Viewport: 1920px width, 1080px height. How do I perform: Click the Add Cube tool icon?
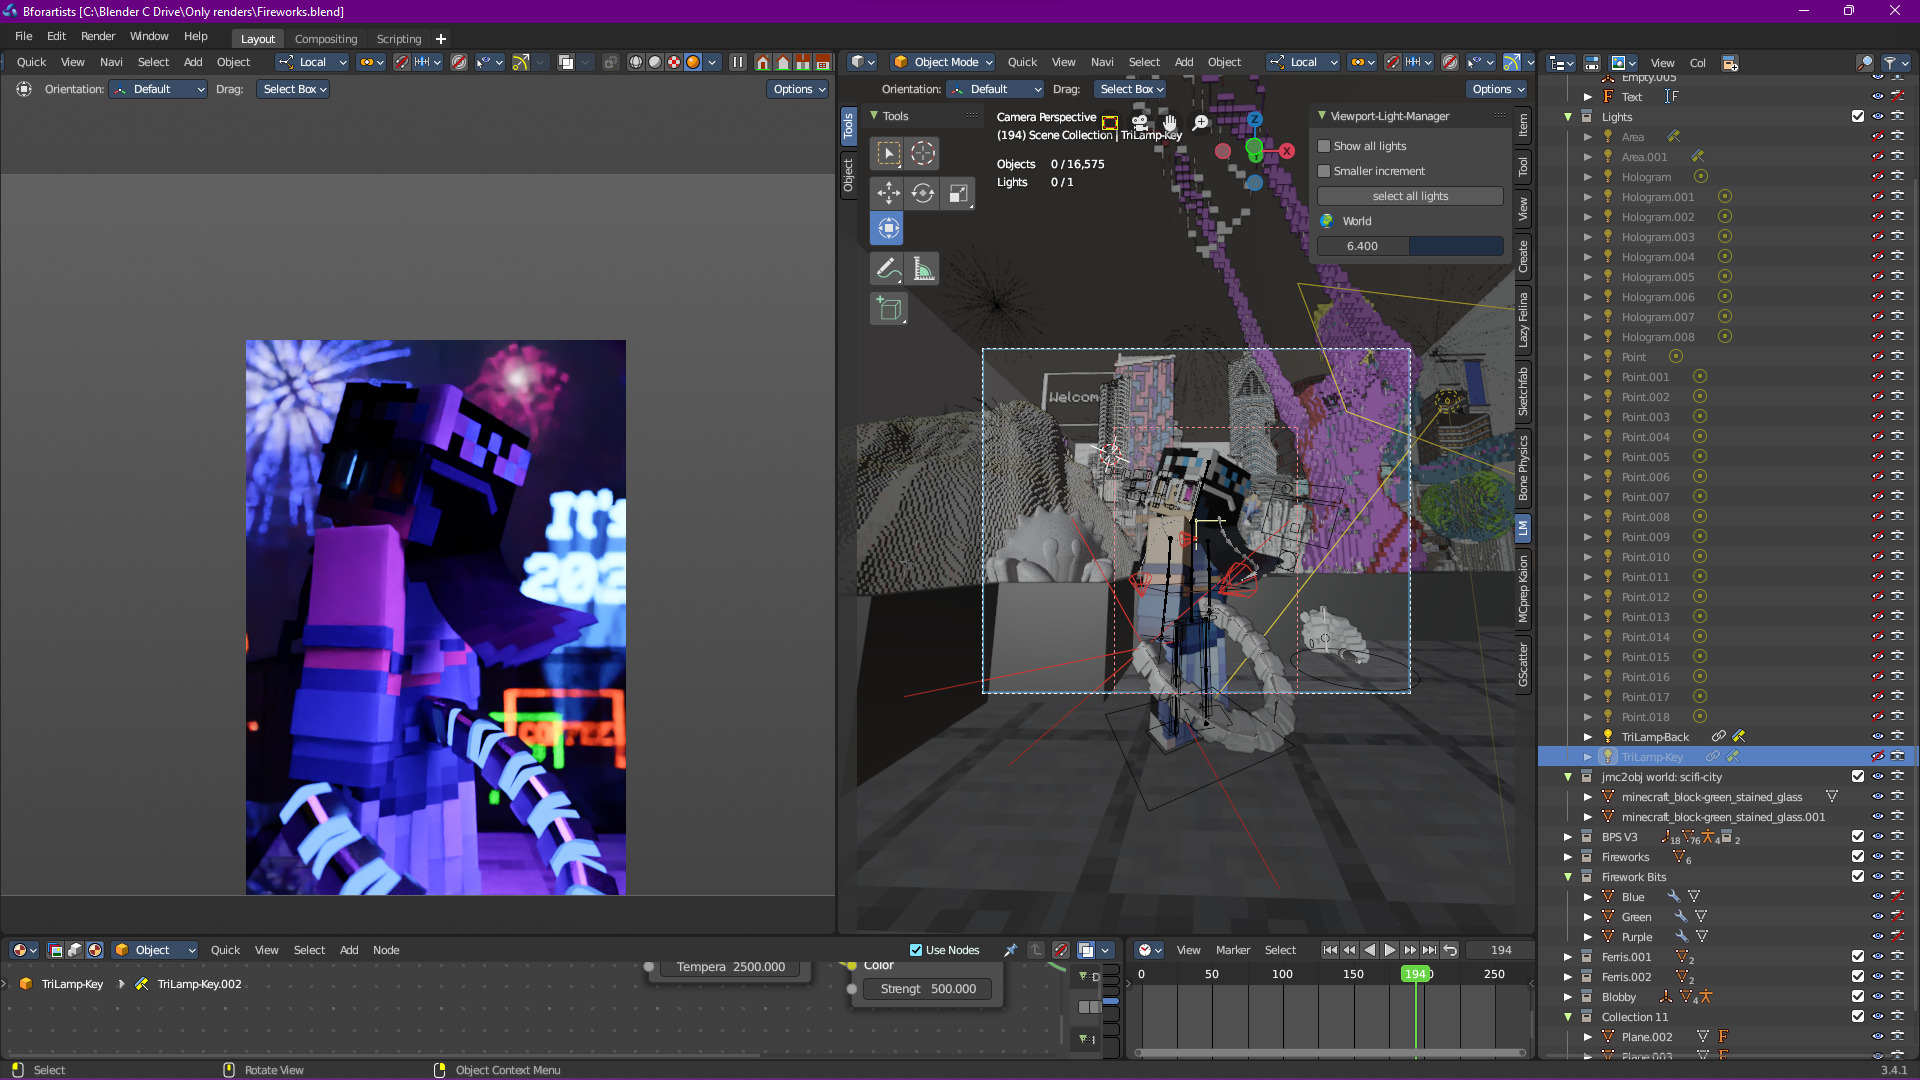coord(888,309)
